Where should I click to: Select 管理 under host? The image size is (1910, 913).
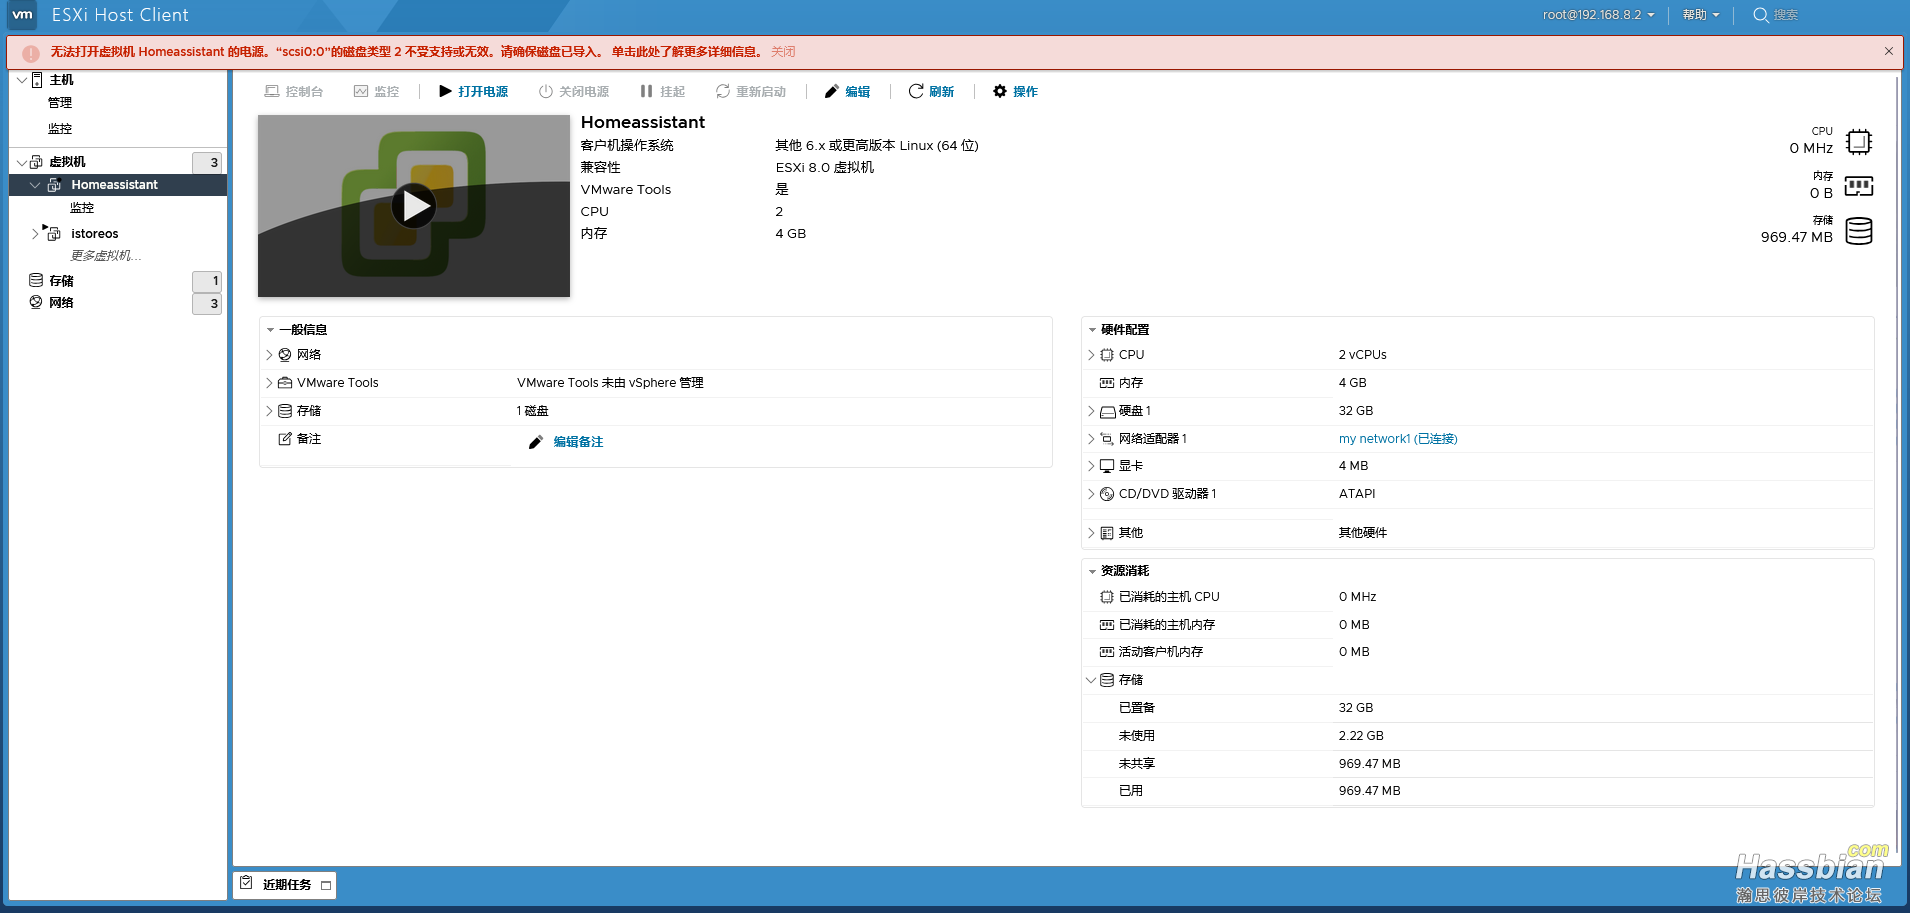[x=60, y=103]
